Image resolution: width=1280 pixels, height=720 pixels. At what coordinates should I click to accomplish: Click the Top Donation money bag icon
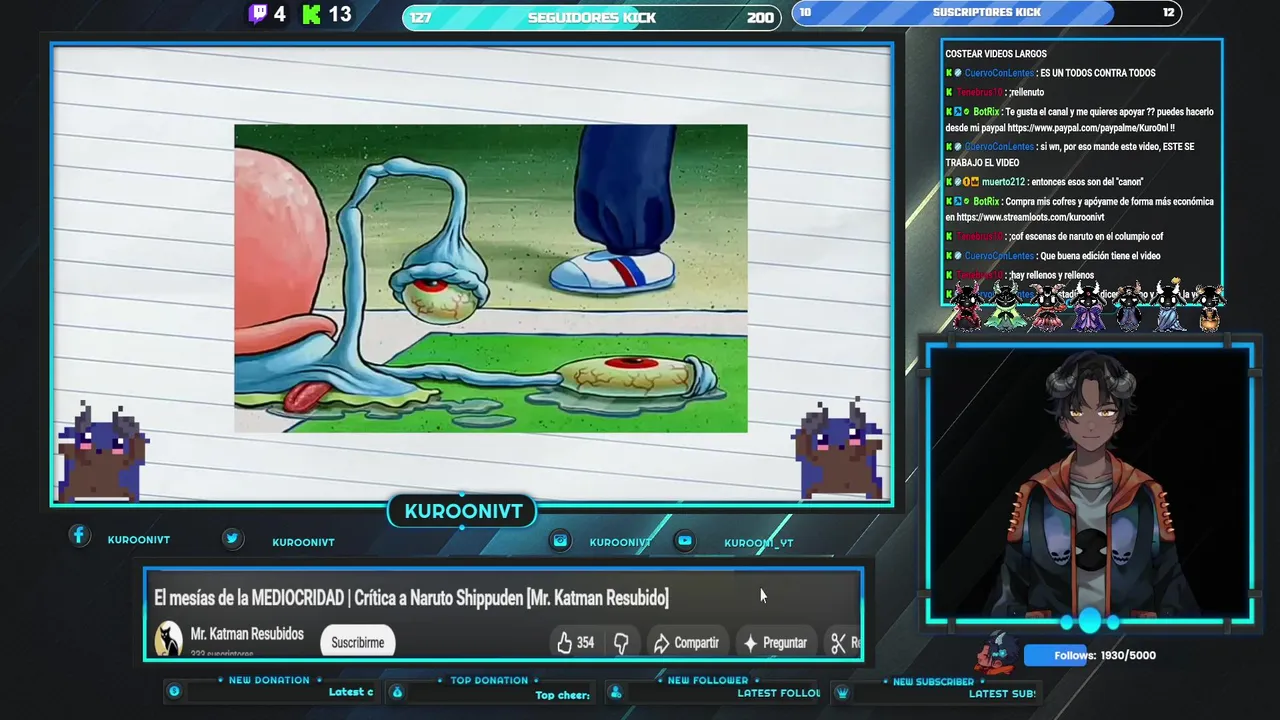pyautogui.click(x=396, y=692)
